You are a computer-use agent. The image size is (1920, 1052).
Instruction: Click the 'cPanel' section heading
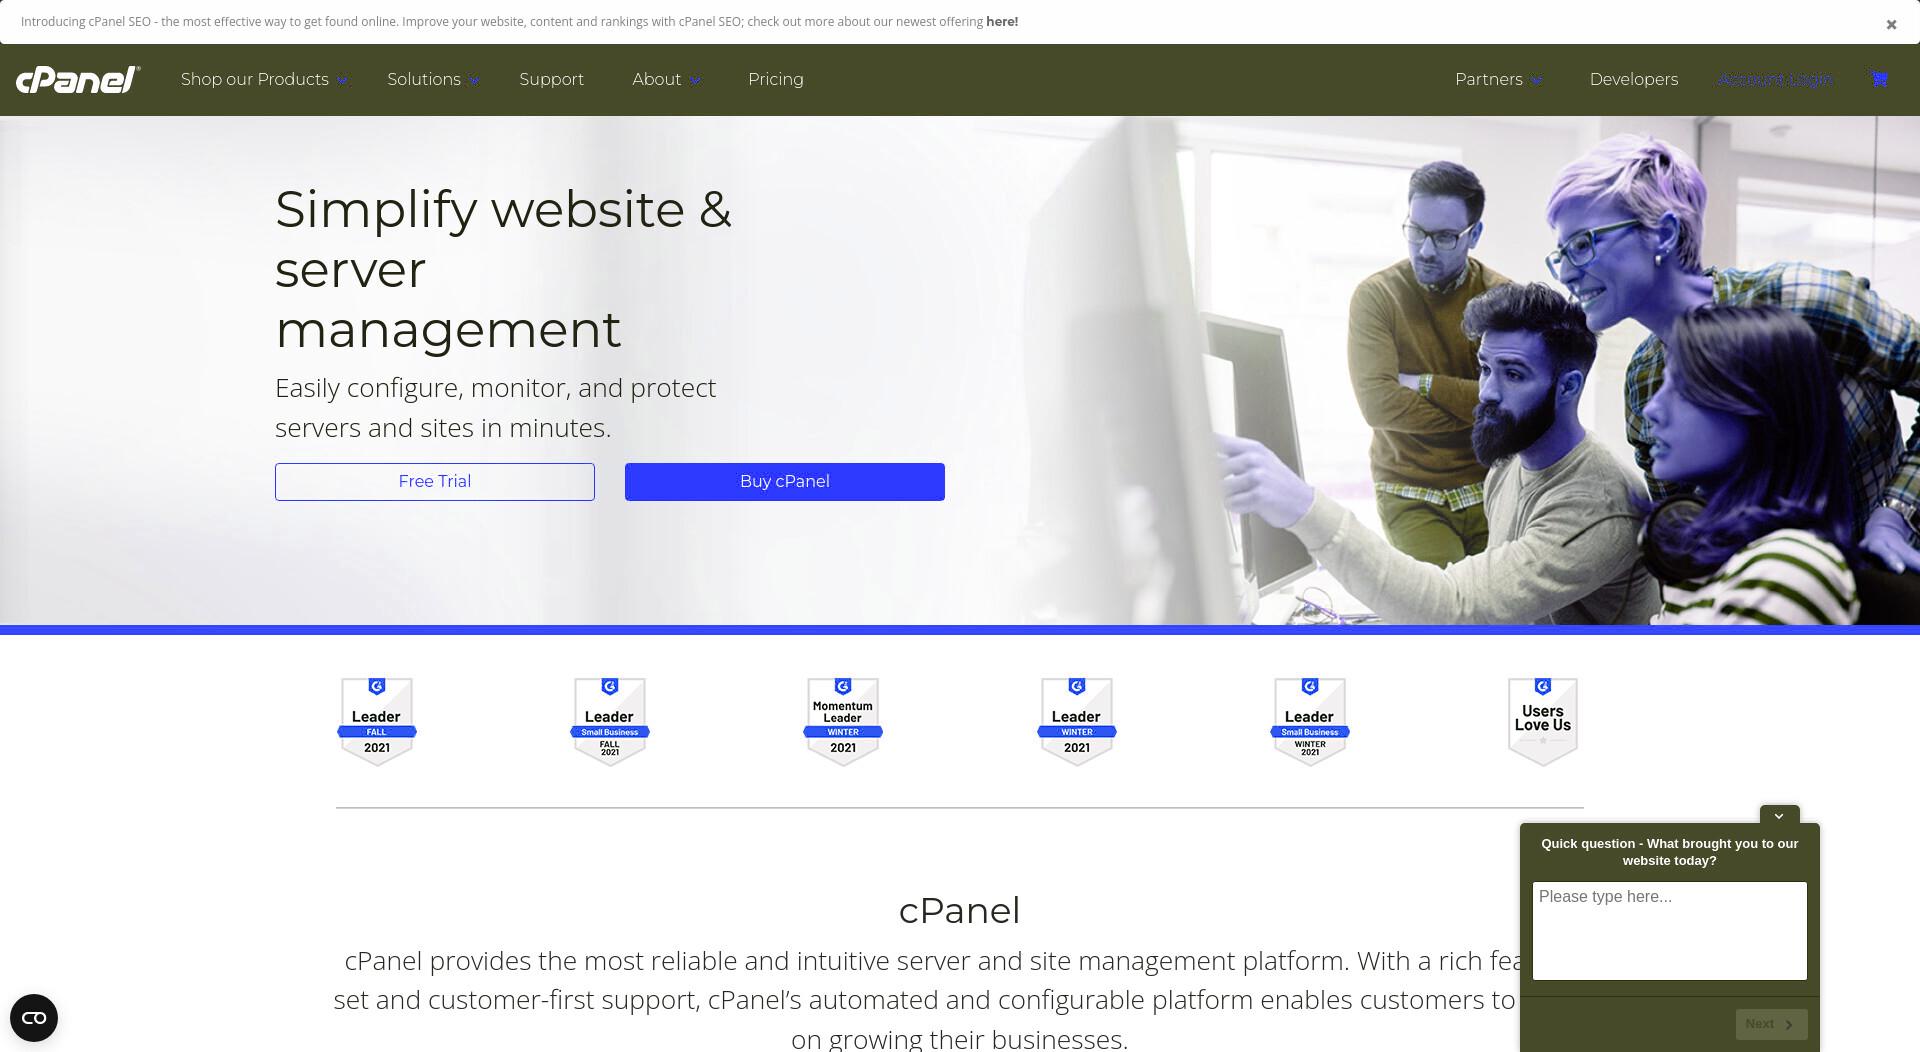960,911
